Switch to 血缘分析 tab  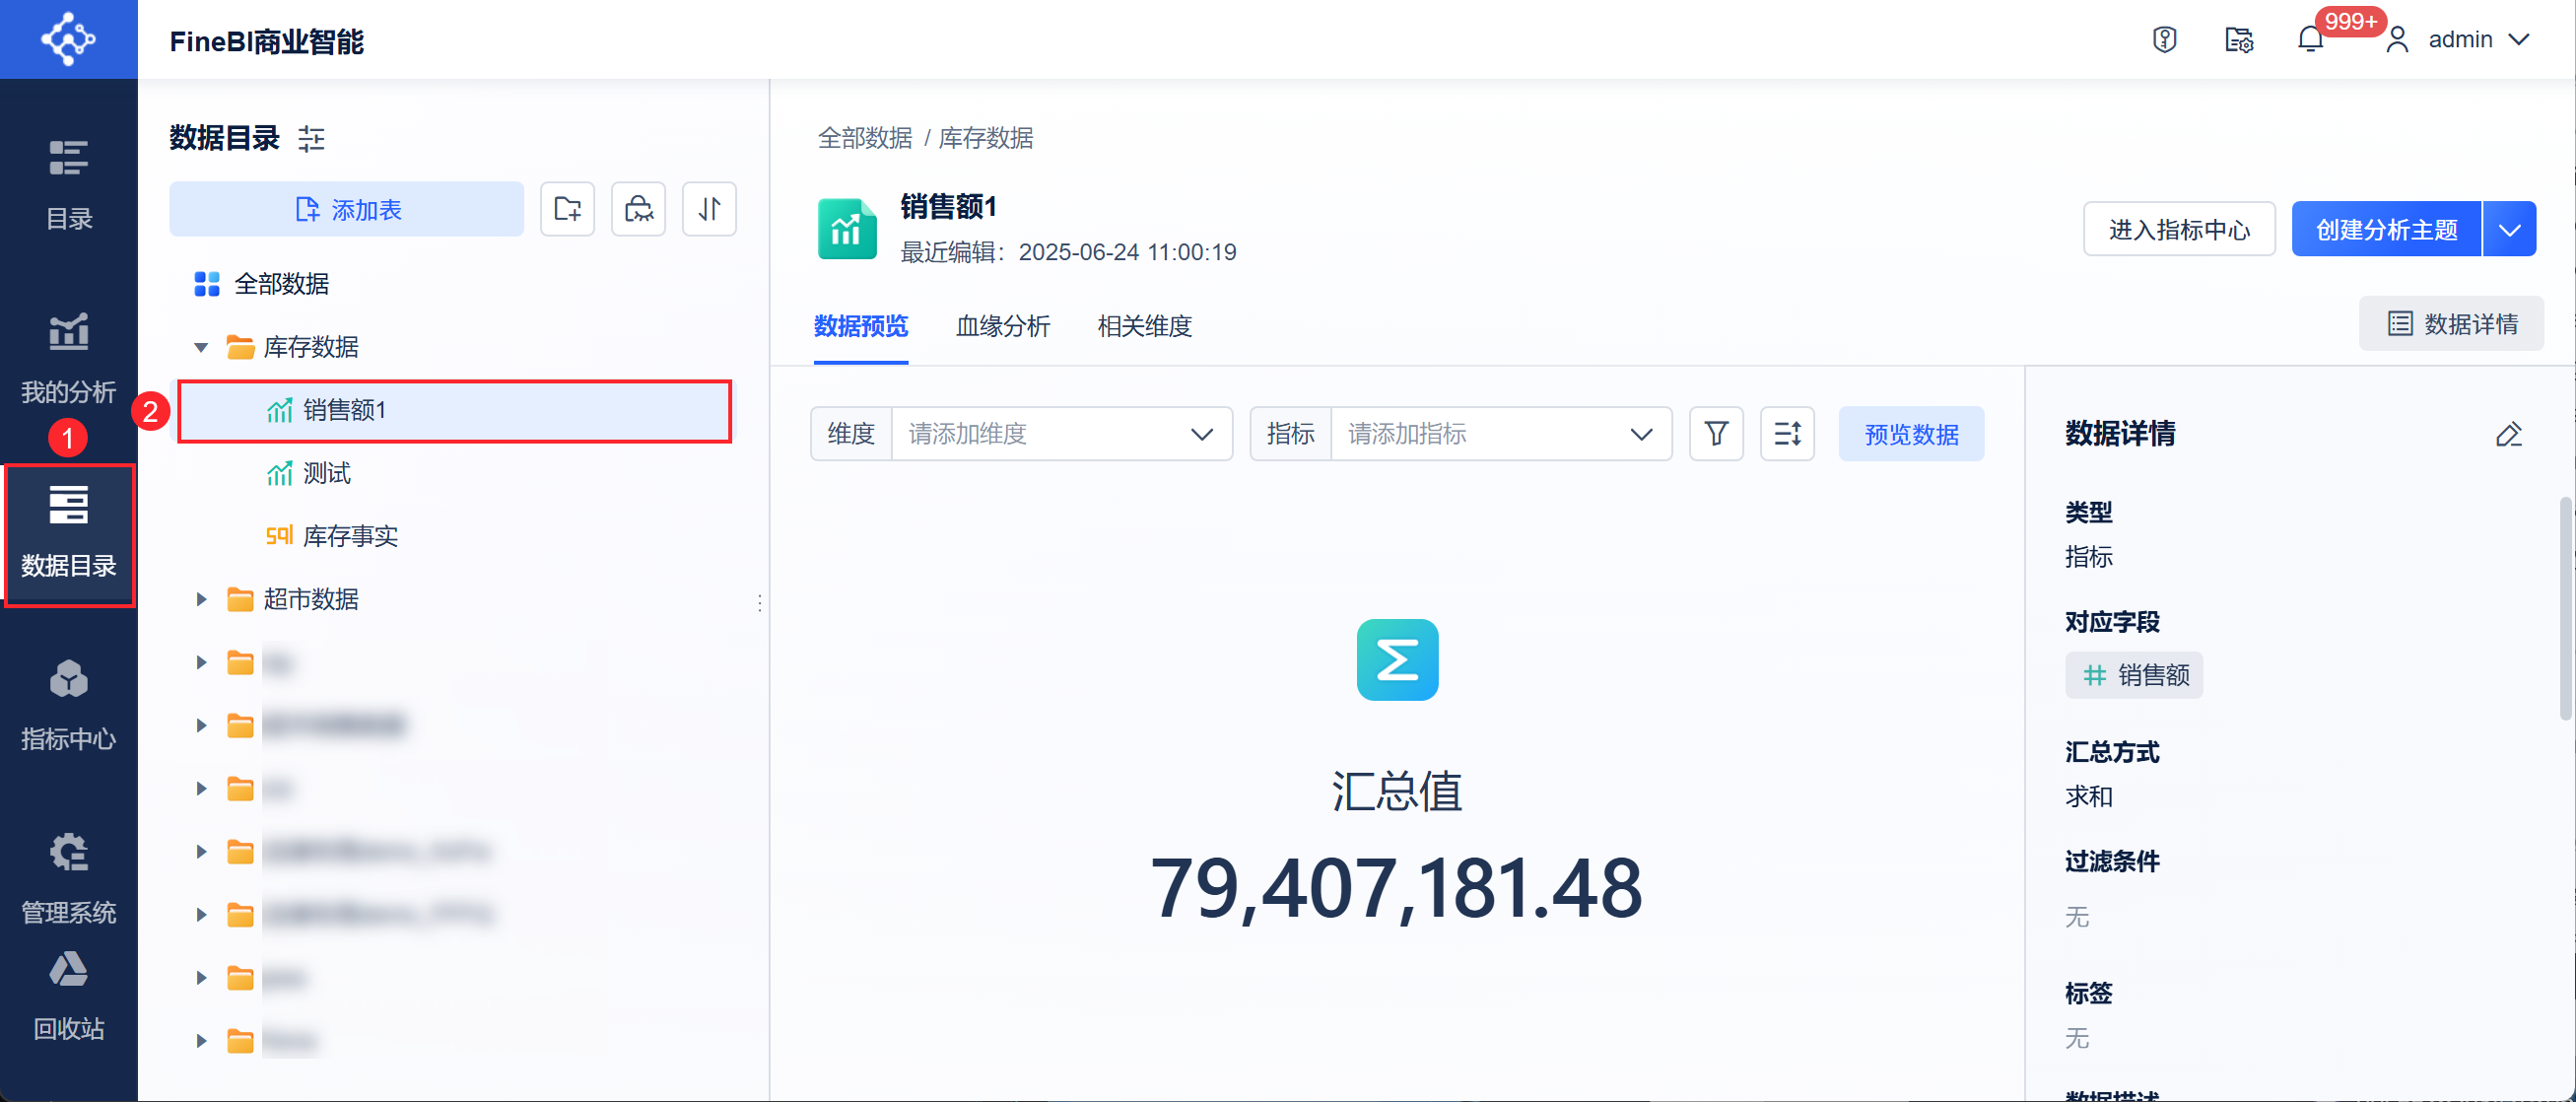tap(1002, 326)
